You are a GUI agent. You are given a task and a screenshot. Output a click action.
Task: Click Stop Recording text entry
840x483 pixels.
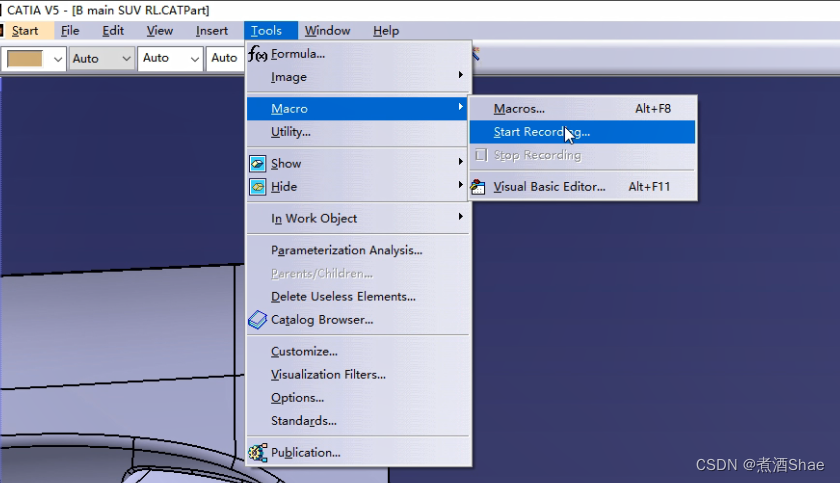537,155
